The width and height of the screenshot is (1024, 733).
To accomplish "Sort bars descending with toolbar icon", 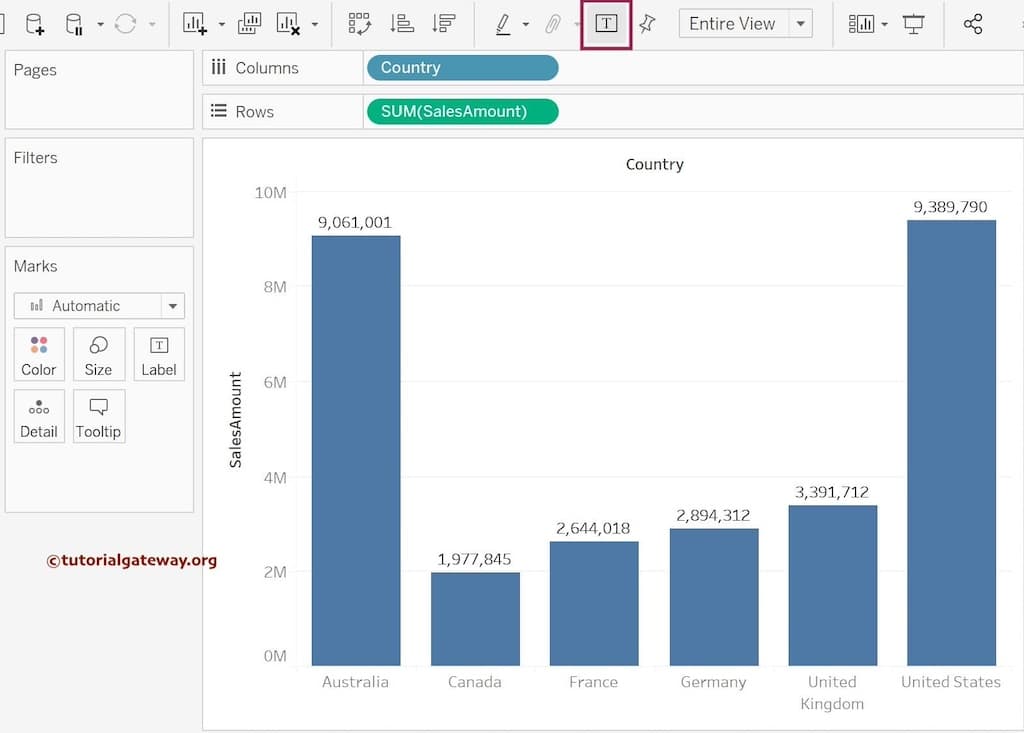I will (x=444, y=24).
